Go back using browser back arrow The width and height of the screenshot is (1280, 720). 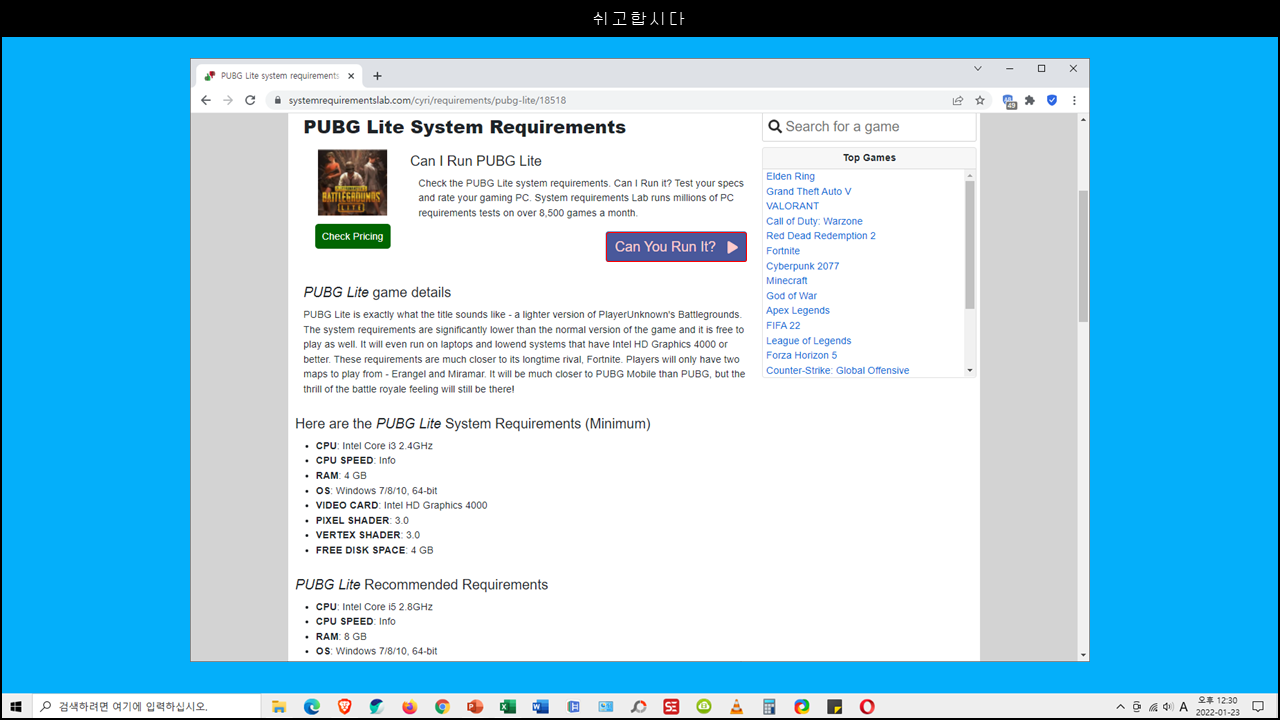[x=206, y=100]
